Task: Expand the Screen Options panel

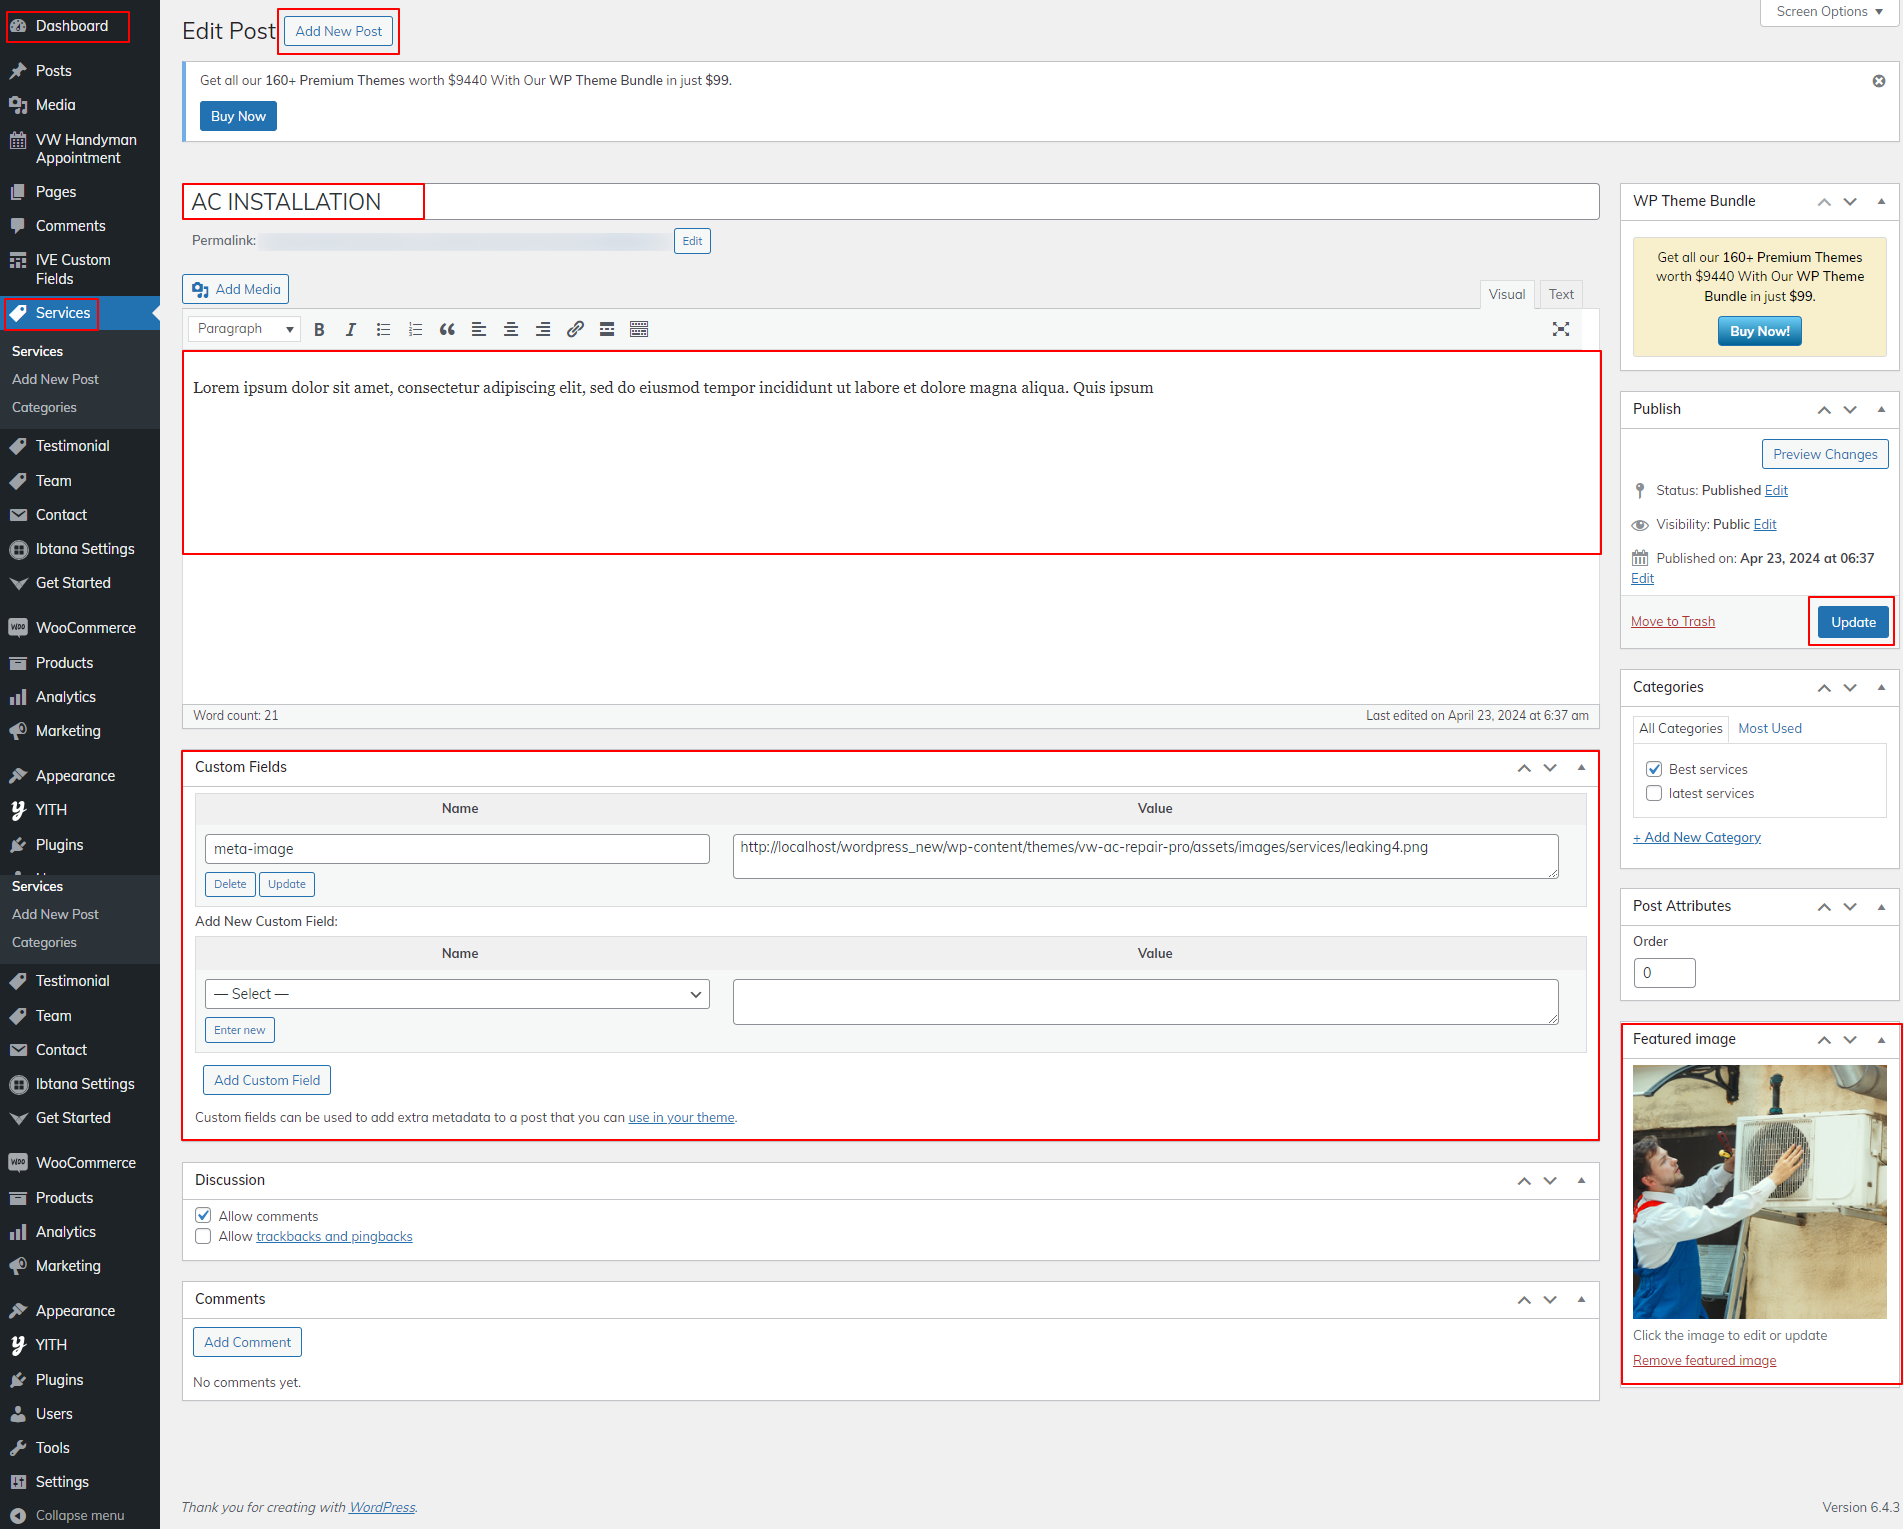Action: (1829, 12)
